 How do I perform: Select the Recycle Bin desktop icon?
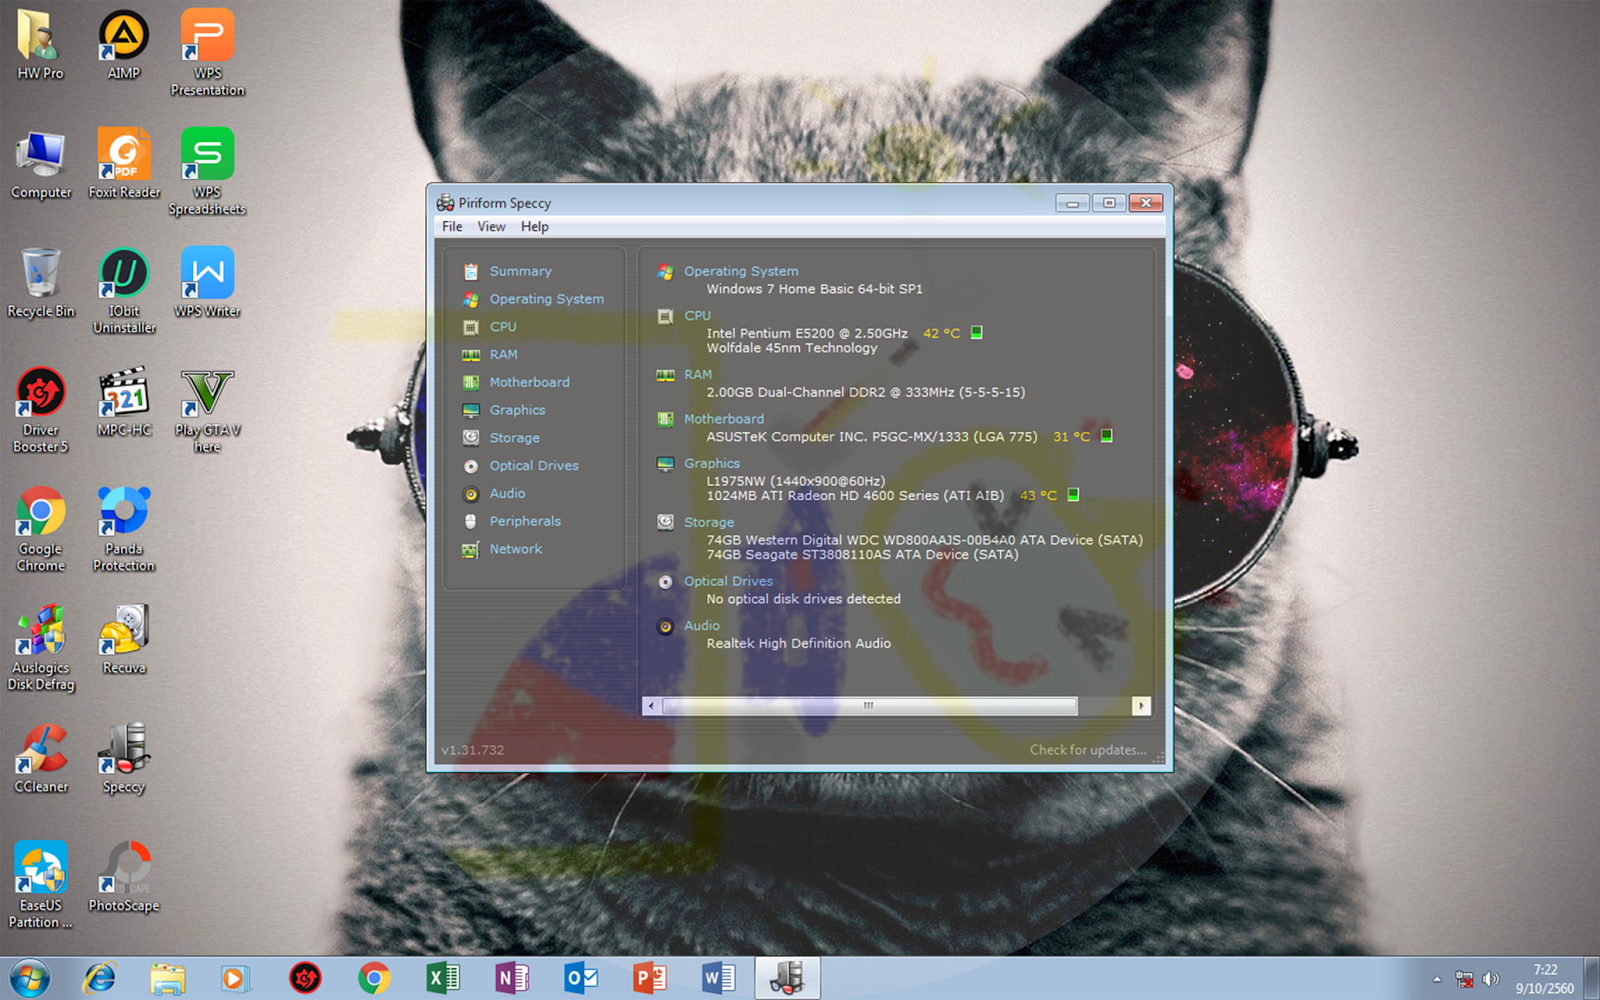pos(41,284)
